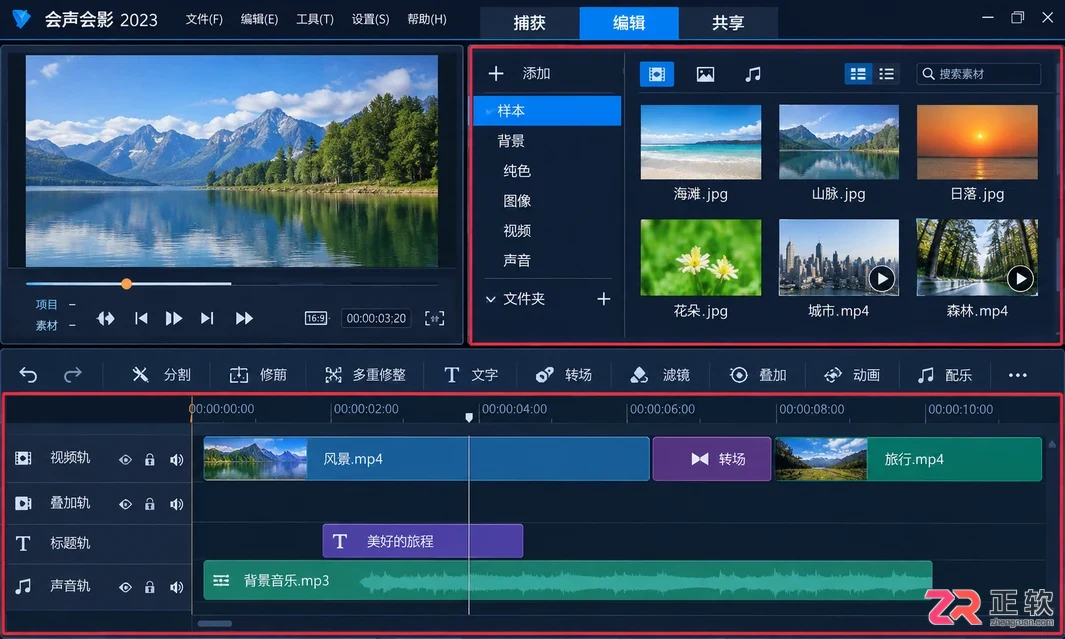Viewport: 1065px width, 639px height.
Task: Select the 修剪 trim tool
Action: click(x=258, y=375)
